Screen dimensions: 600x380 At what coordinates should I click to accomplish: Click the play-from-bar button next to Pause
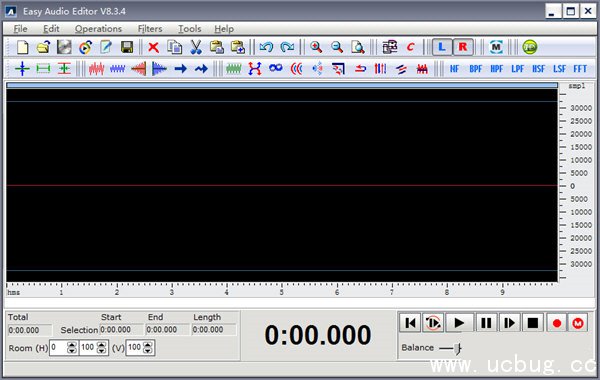(x=509, y=323)
